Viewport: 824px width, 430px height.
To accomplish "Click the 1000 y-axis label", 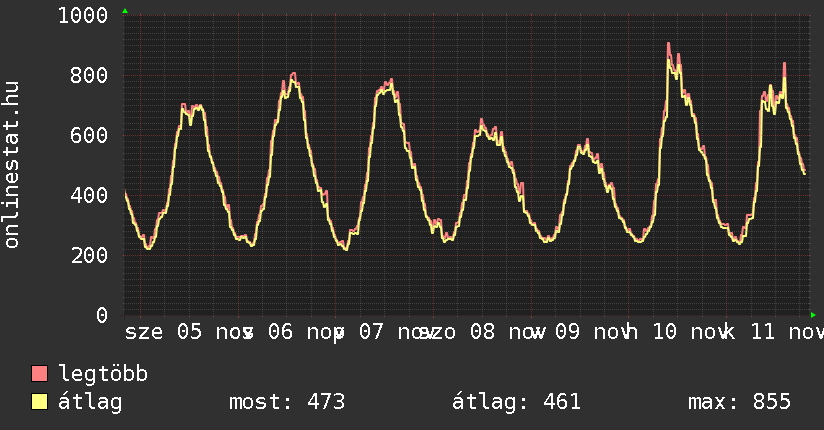I will 83,16.
